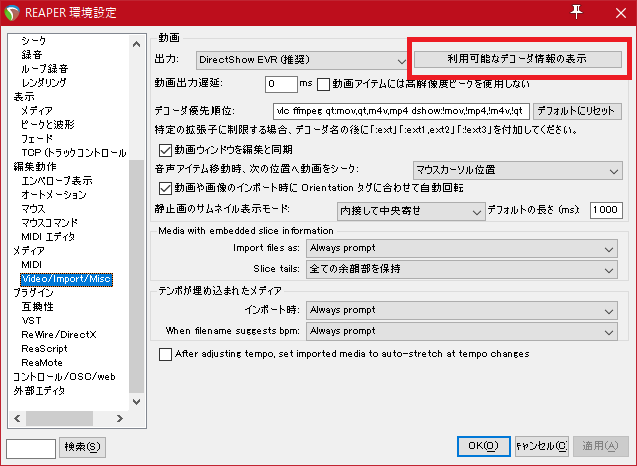637x466 pixels.
Task: Select メディア under 表示 in tree
Action: (x=37, y=111)
